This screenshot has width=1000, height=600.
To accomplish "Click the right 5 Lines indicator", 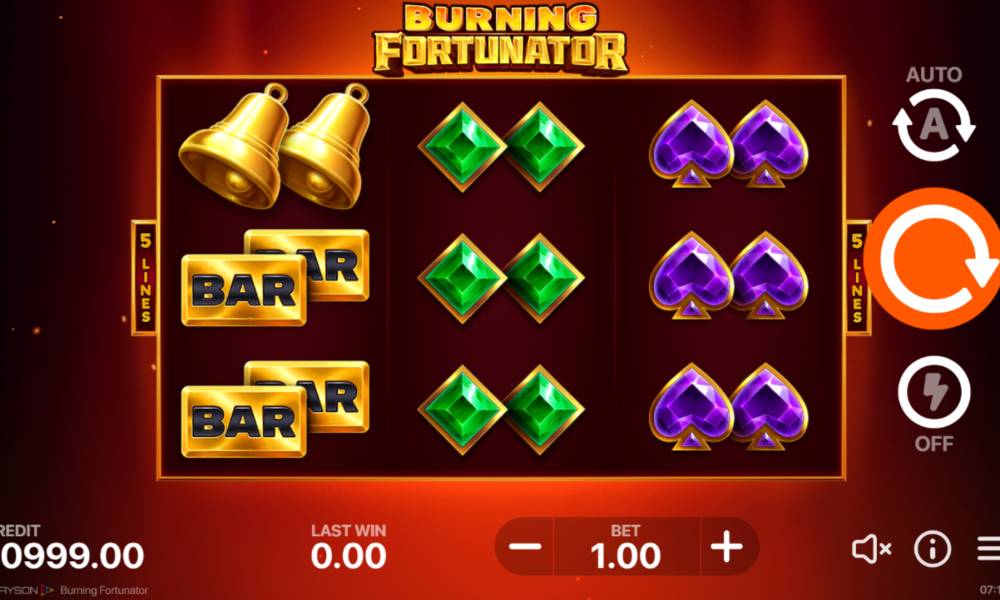I will (x=857, y=277).
